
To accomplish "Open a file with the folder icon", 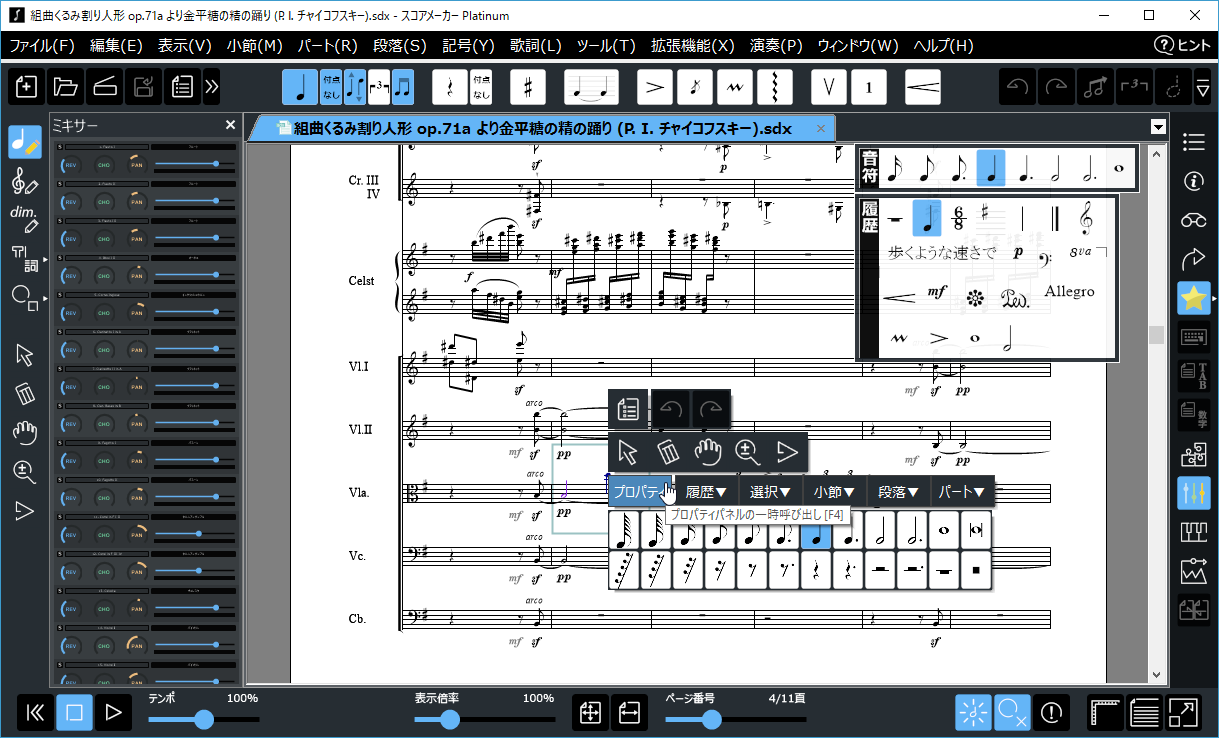I will pos(66,87).
